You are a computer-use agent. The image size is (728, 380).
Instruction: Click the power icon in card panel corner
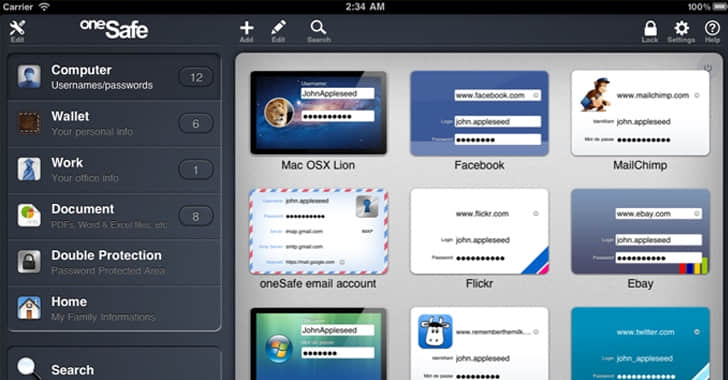click(708, 68)
